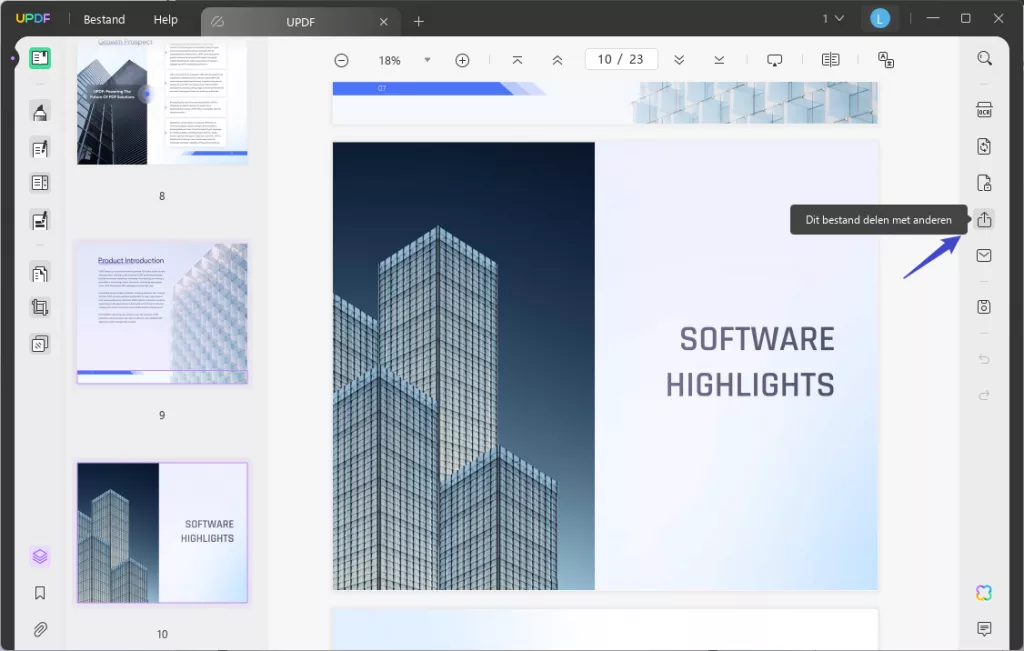Toggle the reader mode icon
The width and height of the screenshot is (1024, 651).
click(x=40, y=58)
